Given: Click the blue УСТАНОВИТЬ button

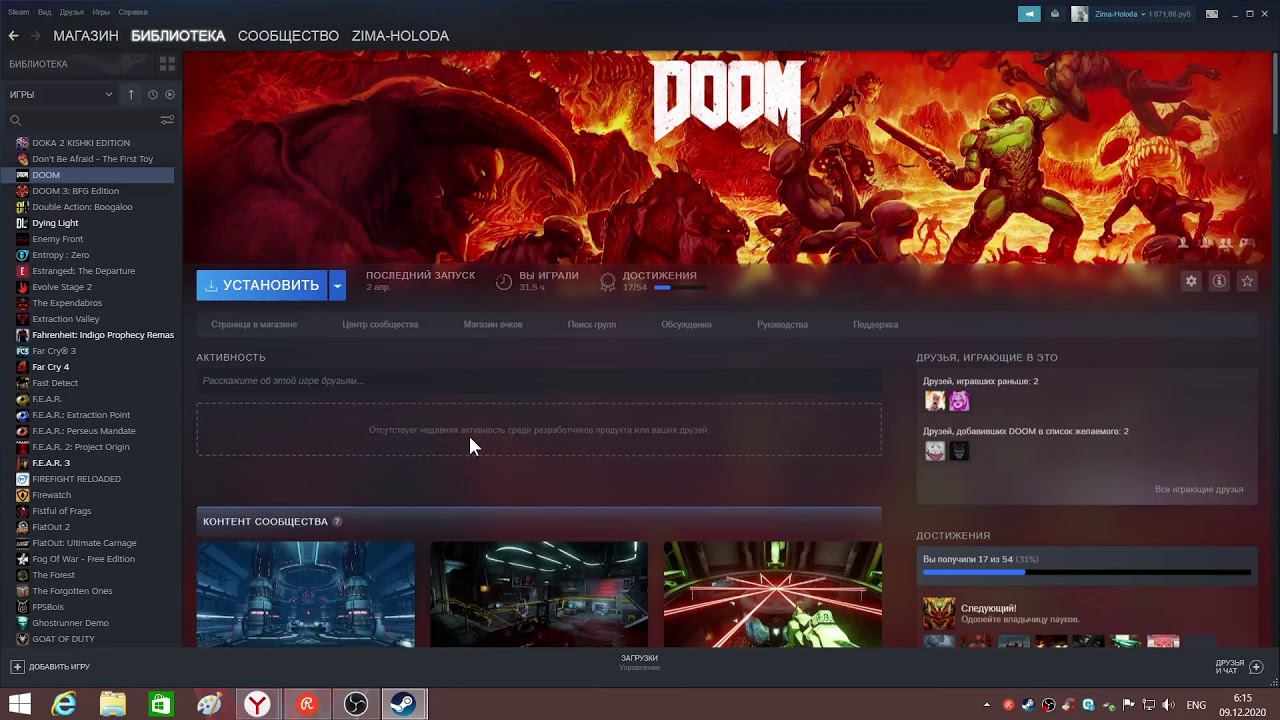Looking at the screenshot, I should [262, 285].
